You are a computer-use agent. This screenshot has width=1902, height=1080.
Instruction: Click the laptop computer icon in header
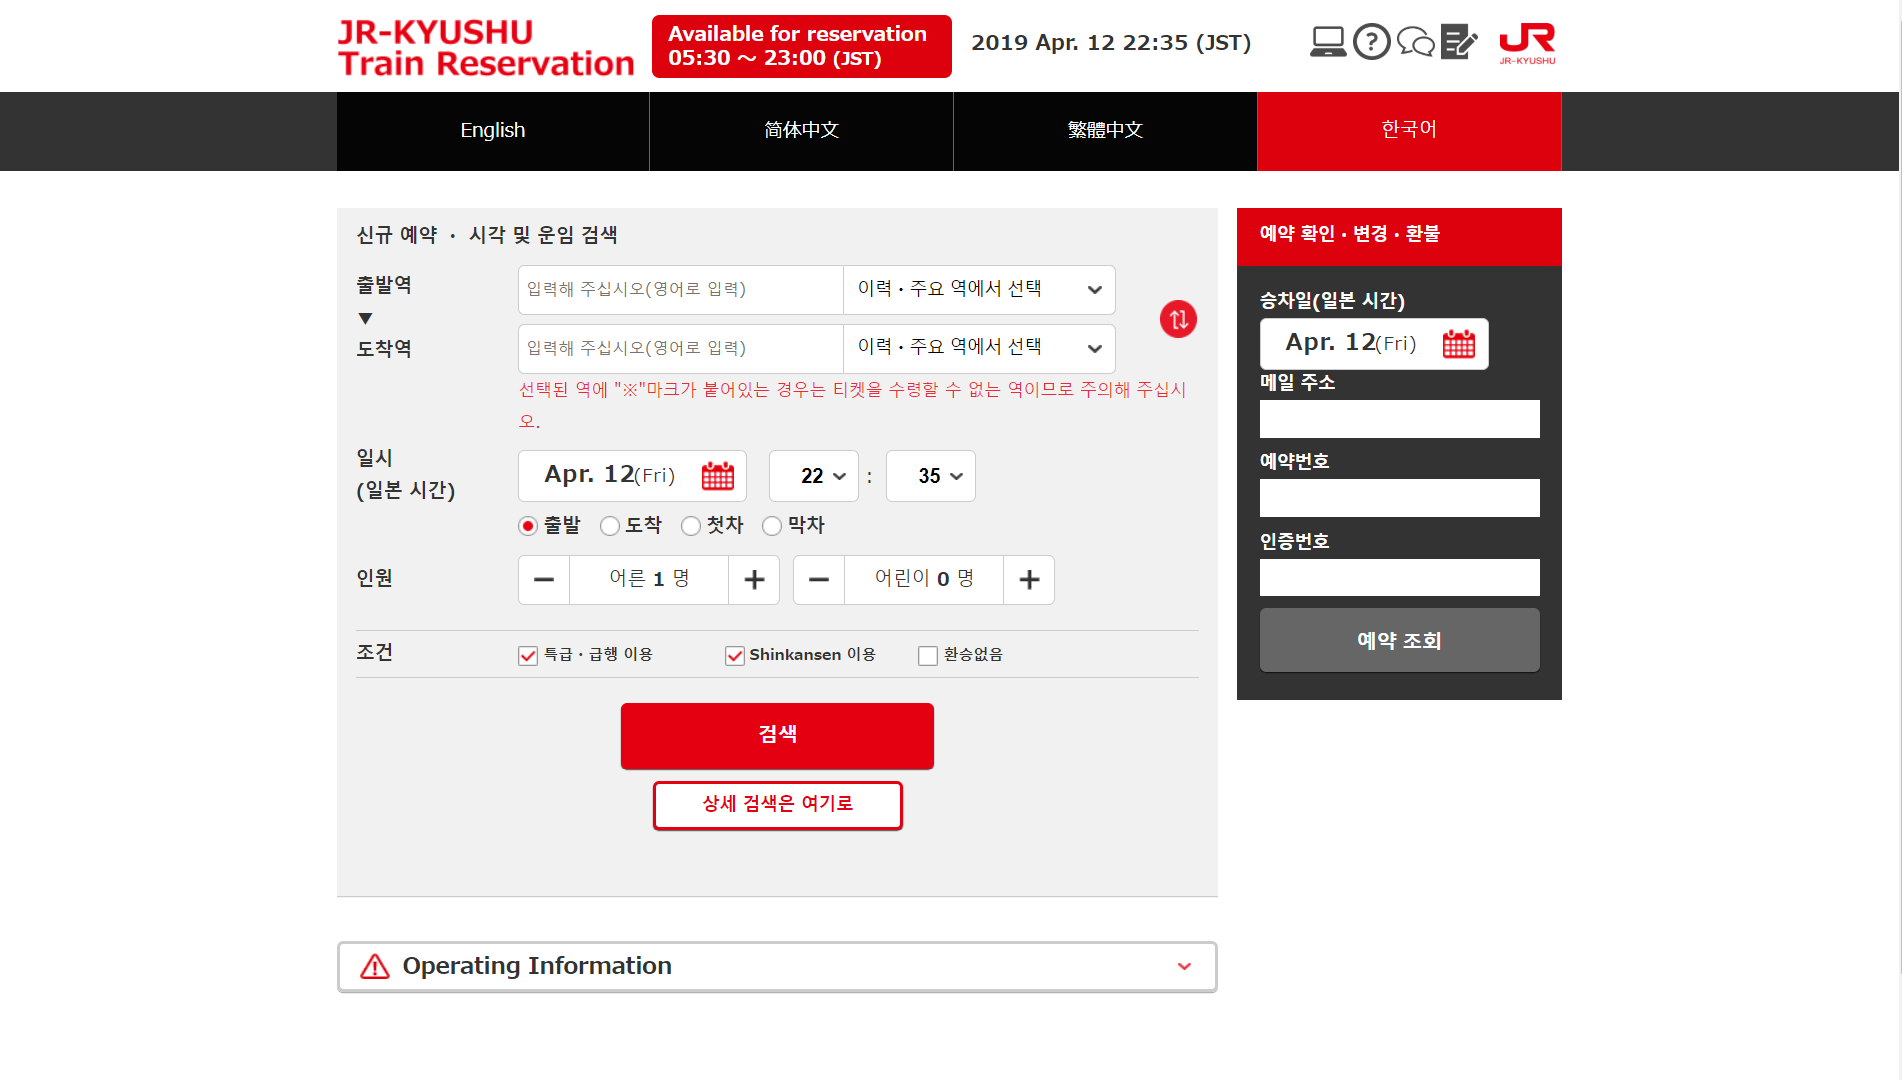[1328, 42]
